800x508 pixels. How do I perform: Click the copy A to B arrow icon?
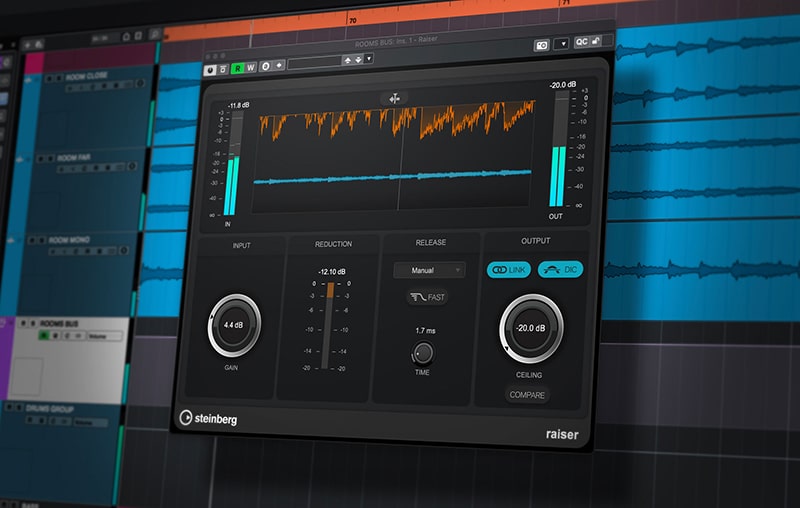(x=279, y=65)
